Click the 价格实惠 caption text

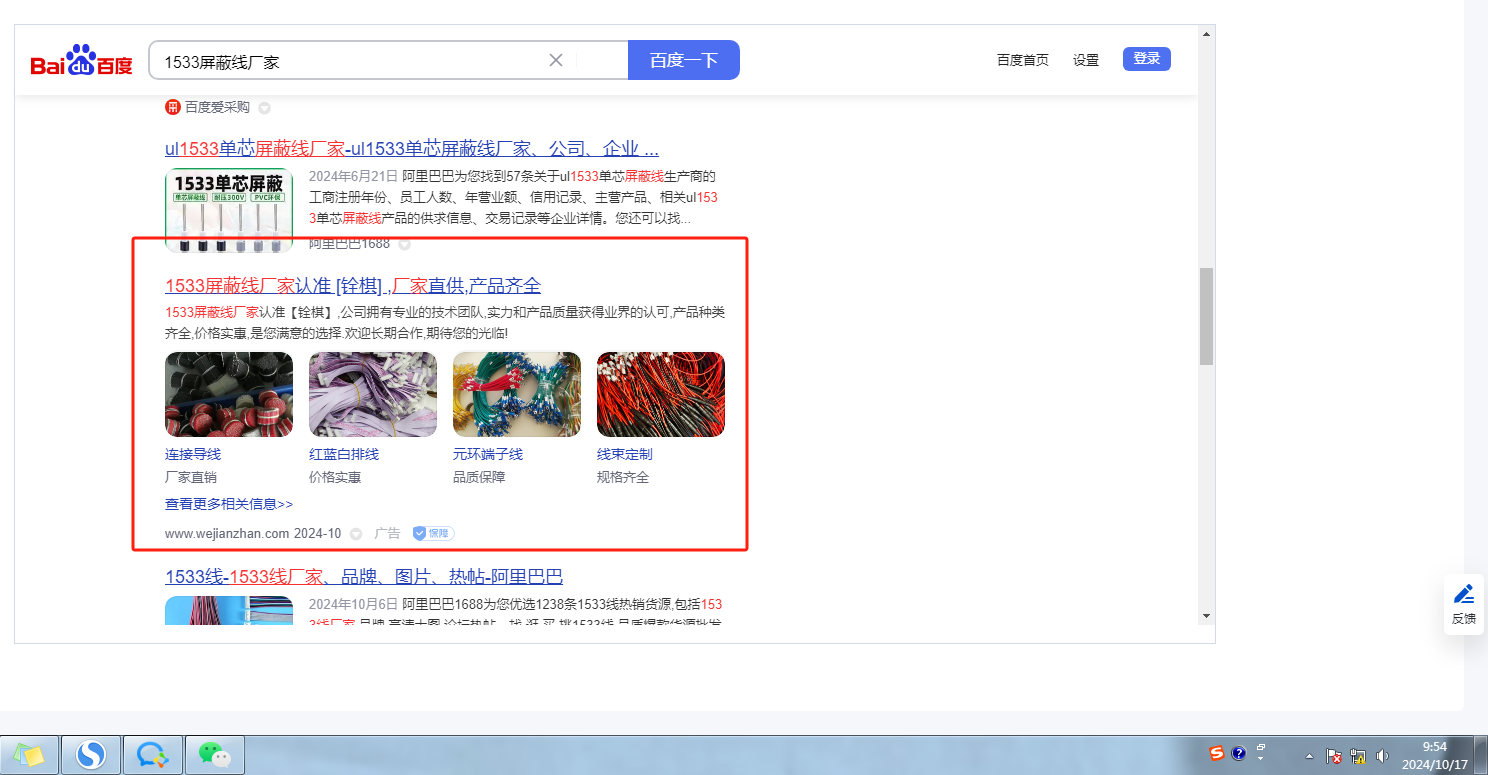[335, 477]
